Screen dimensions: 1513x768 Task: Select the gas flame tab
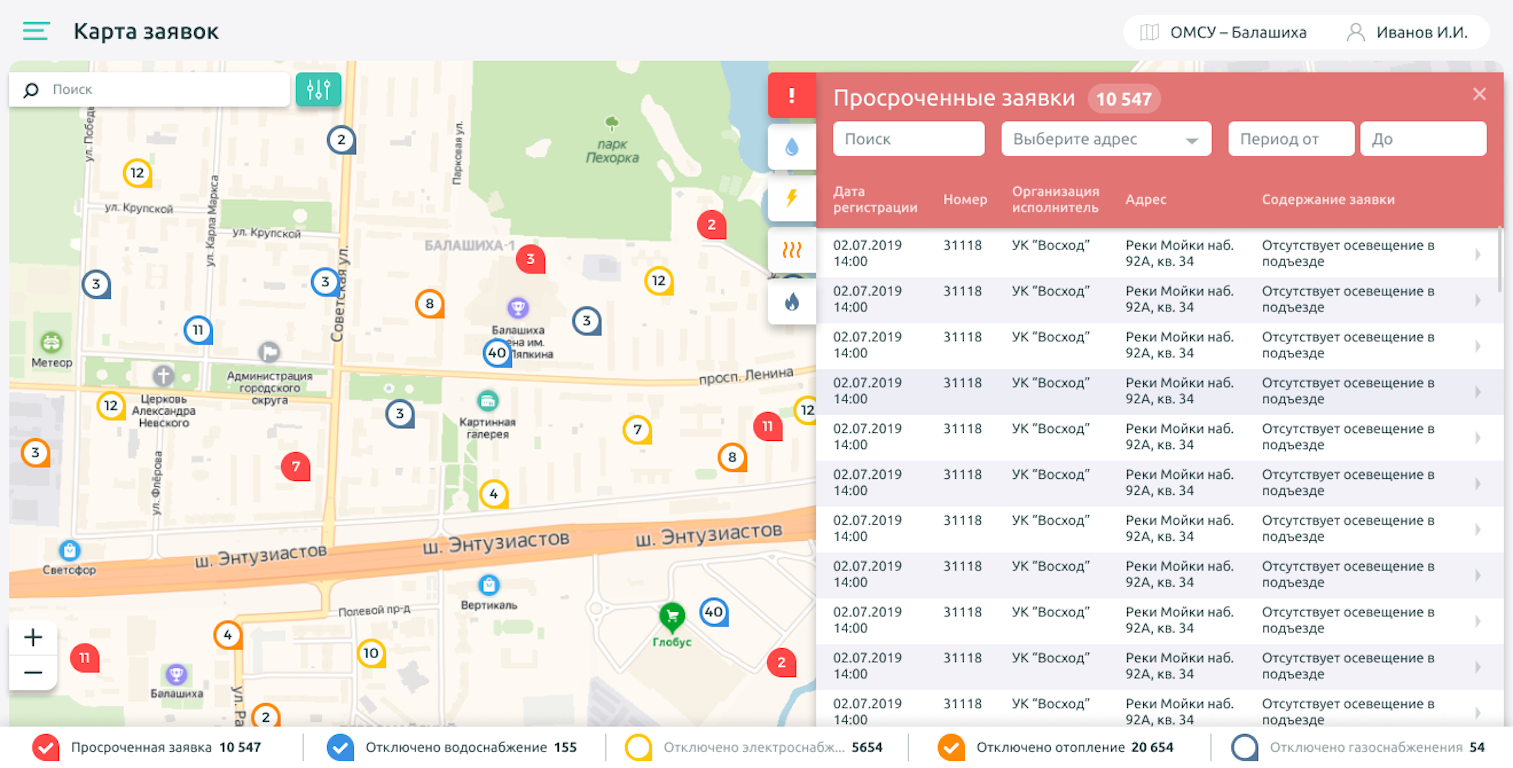point(792,301)
